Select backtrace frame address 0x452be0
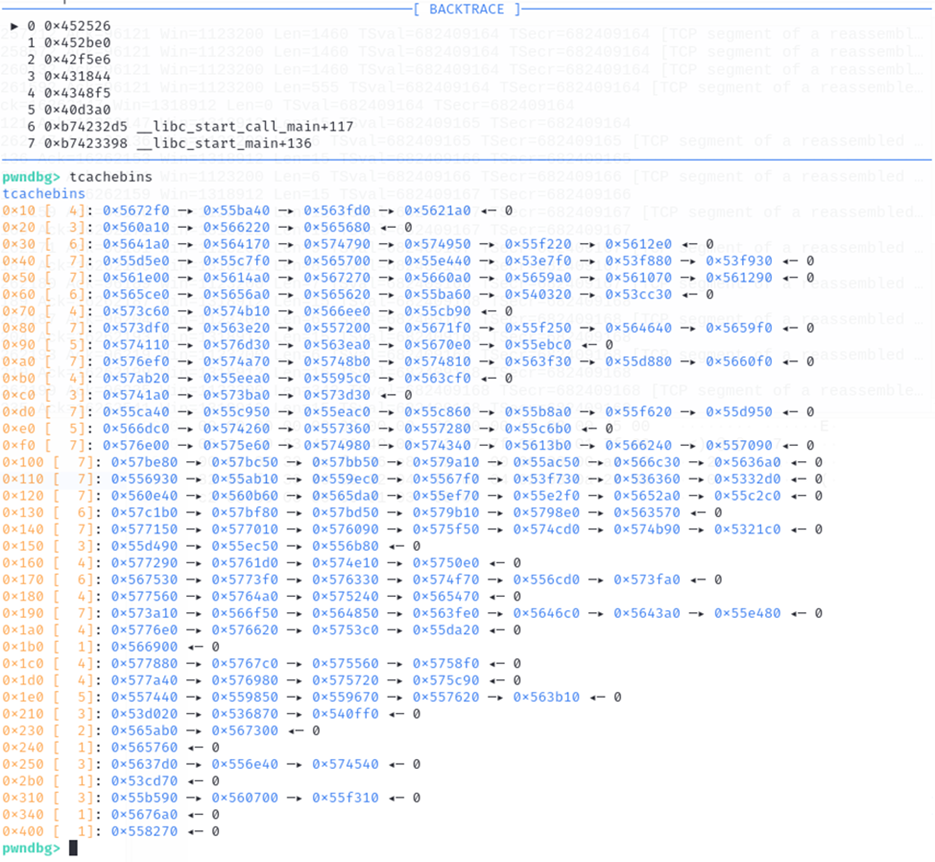 pos(78,43)
